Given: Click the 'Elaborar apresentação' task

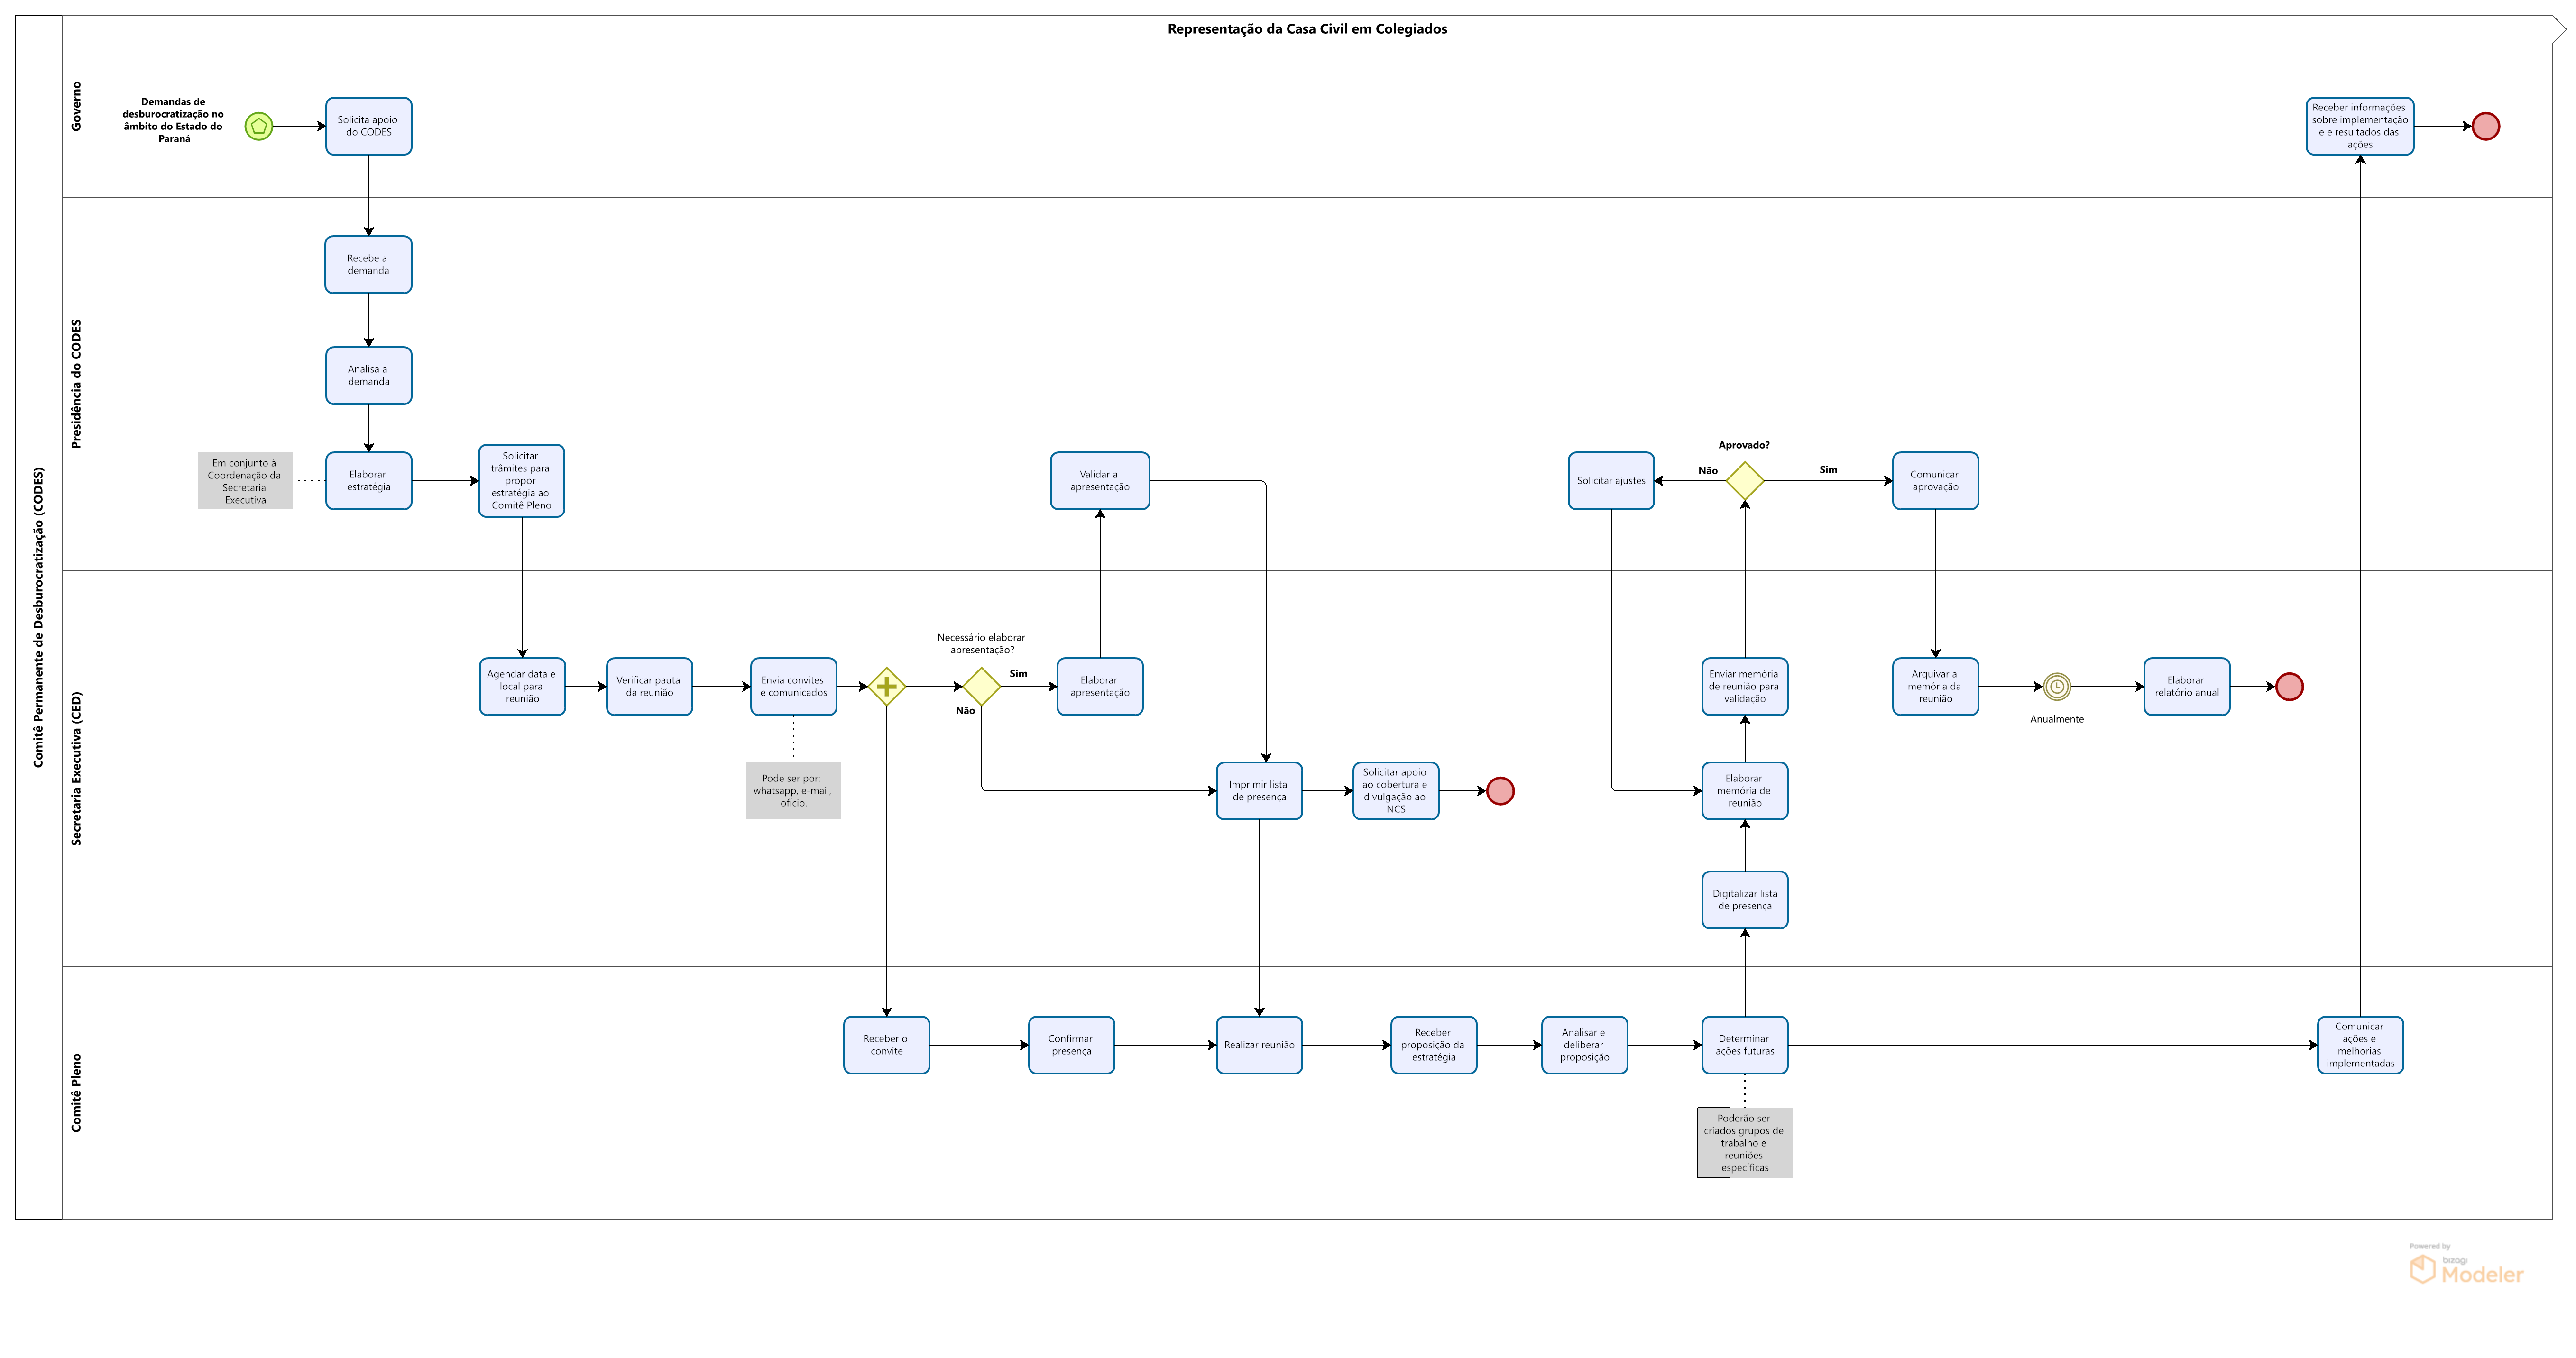Looking at the screenshot, I should [x=1100, y=686].
